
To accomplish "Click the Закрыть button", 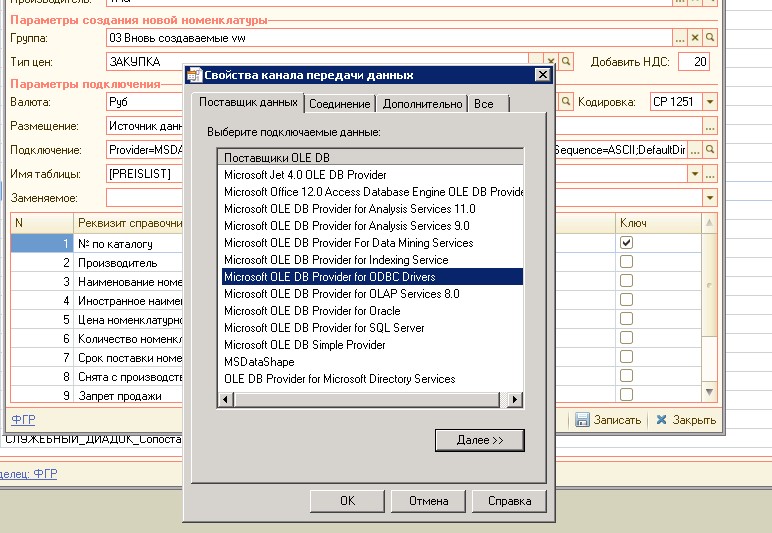I will [686, 420].
